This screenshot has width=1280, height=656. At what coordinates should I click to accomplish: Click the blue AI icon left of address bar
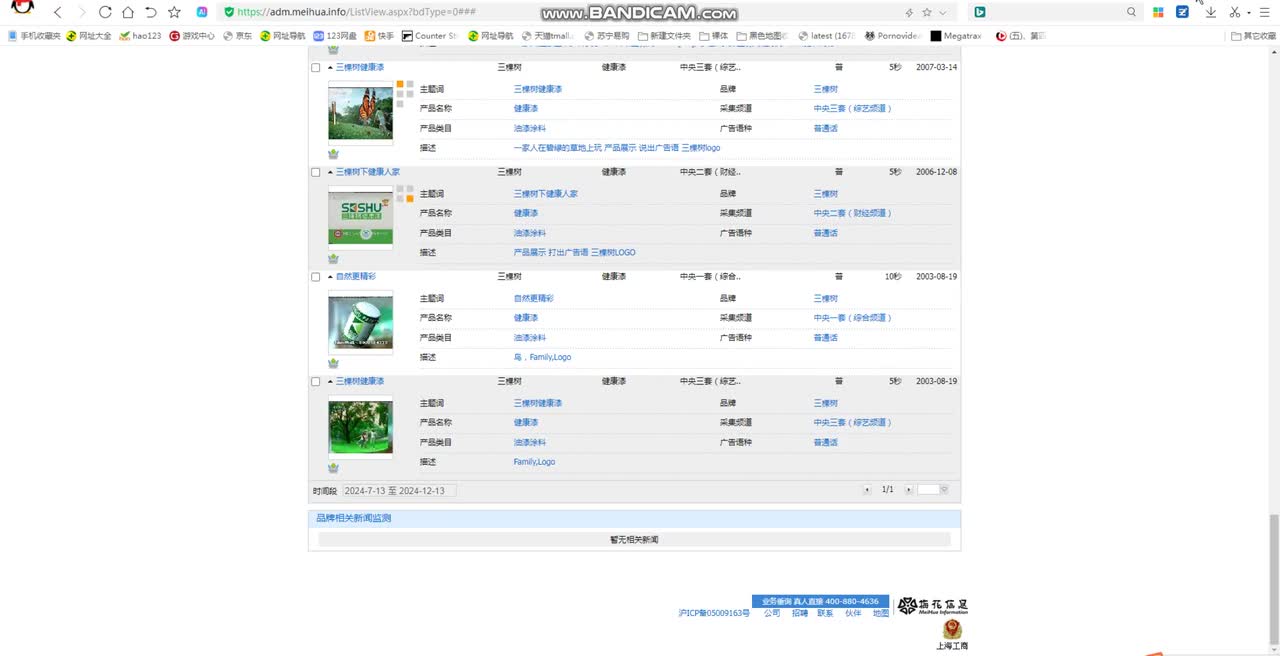pos(202,12)
